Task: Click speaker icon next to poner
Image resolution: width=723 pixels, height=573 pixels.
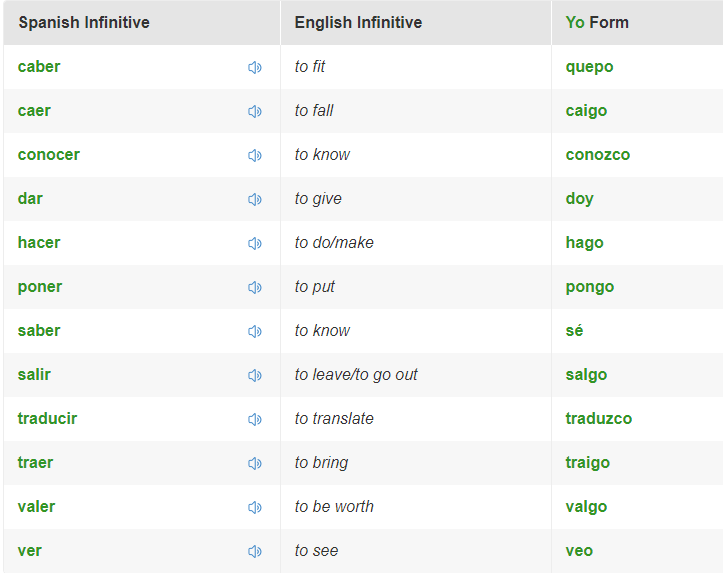Action: click(255, 287)
